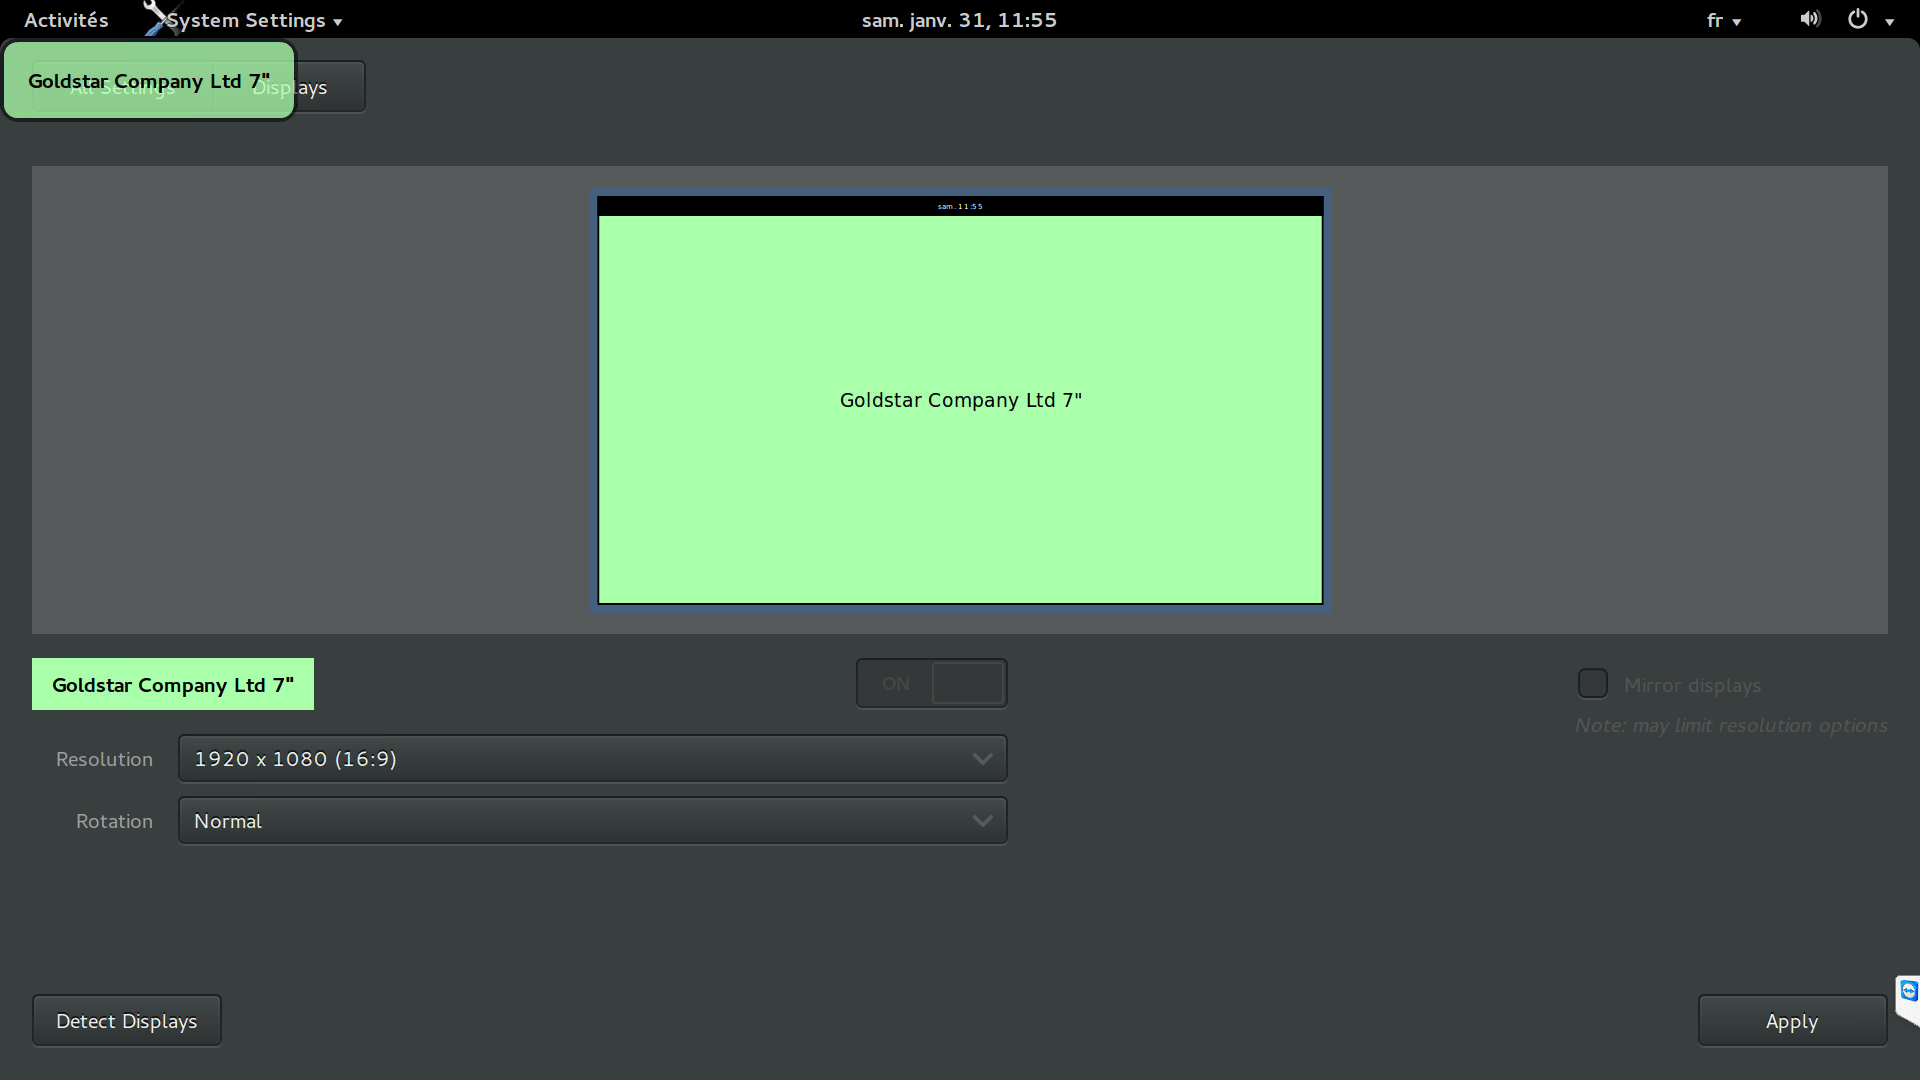Click the Apply button

point(1792,1021)
